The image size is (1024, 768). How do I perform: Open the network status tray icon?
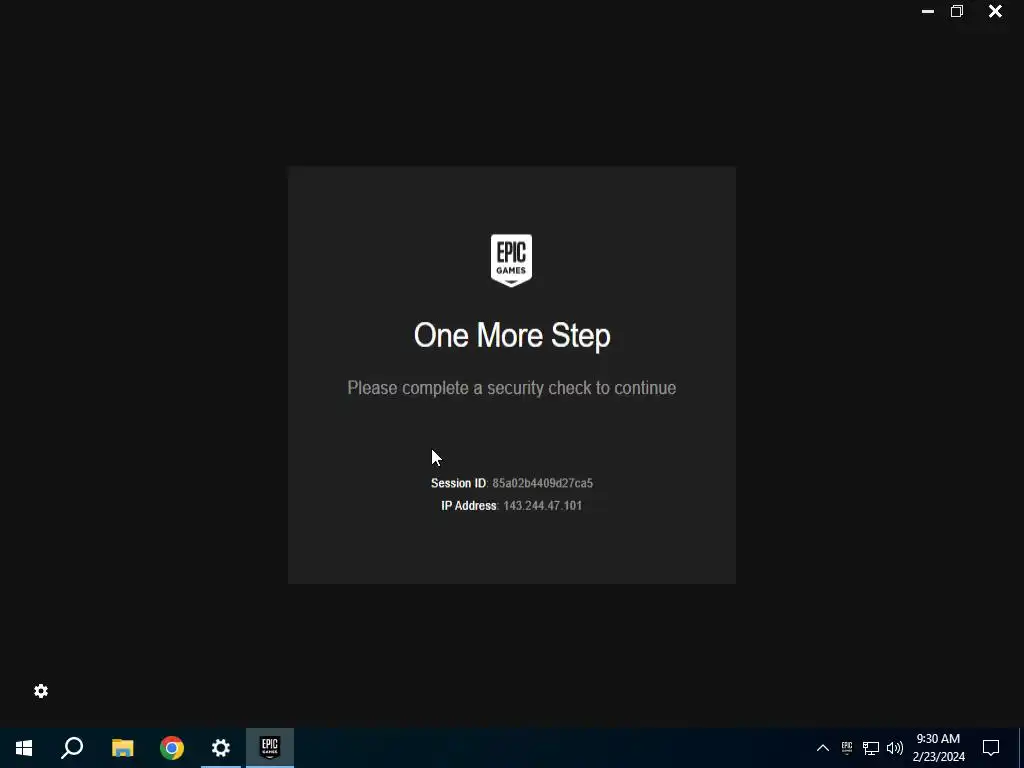pos(871,748)
